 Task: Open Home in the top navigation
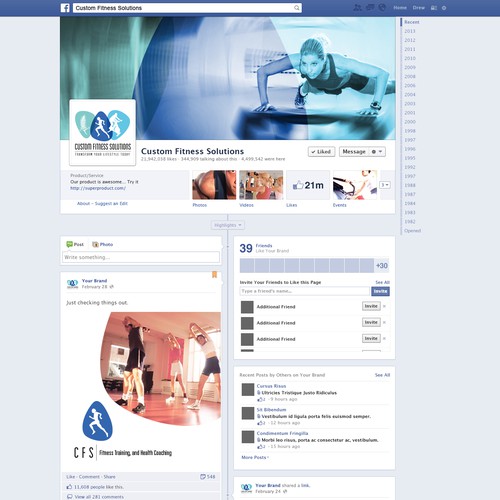click(x=400, y=8)
